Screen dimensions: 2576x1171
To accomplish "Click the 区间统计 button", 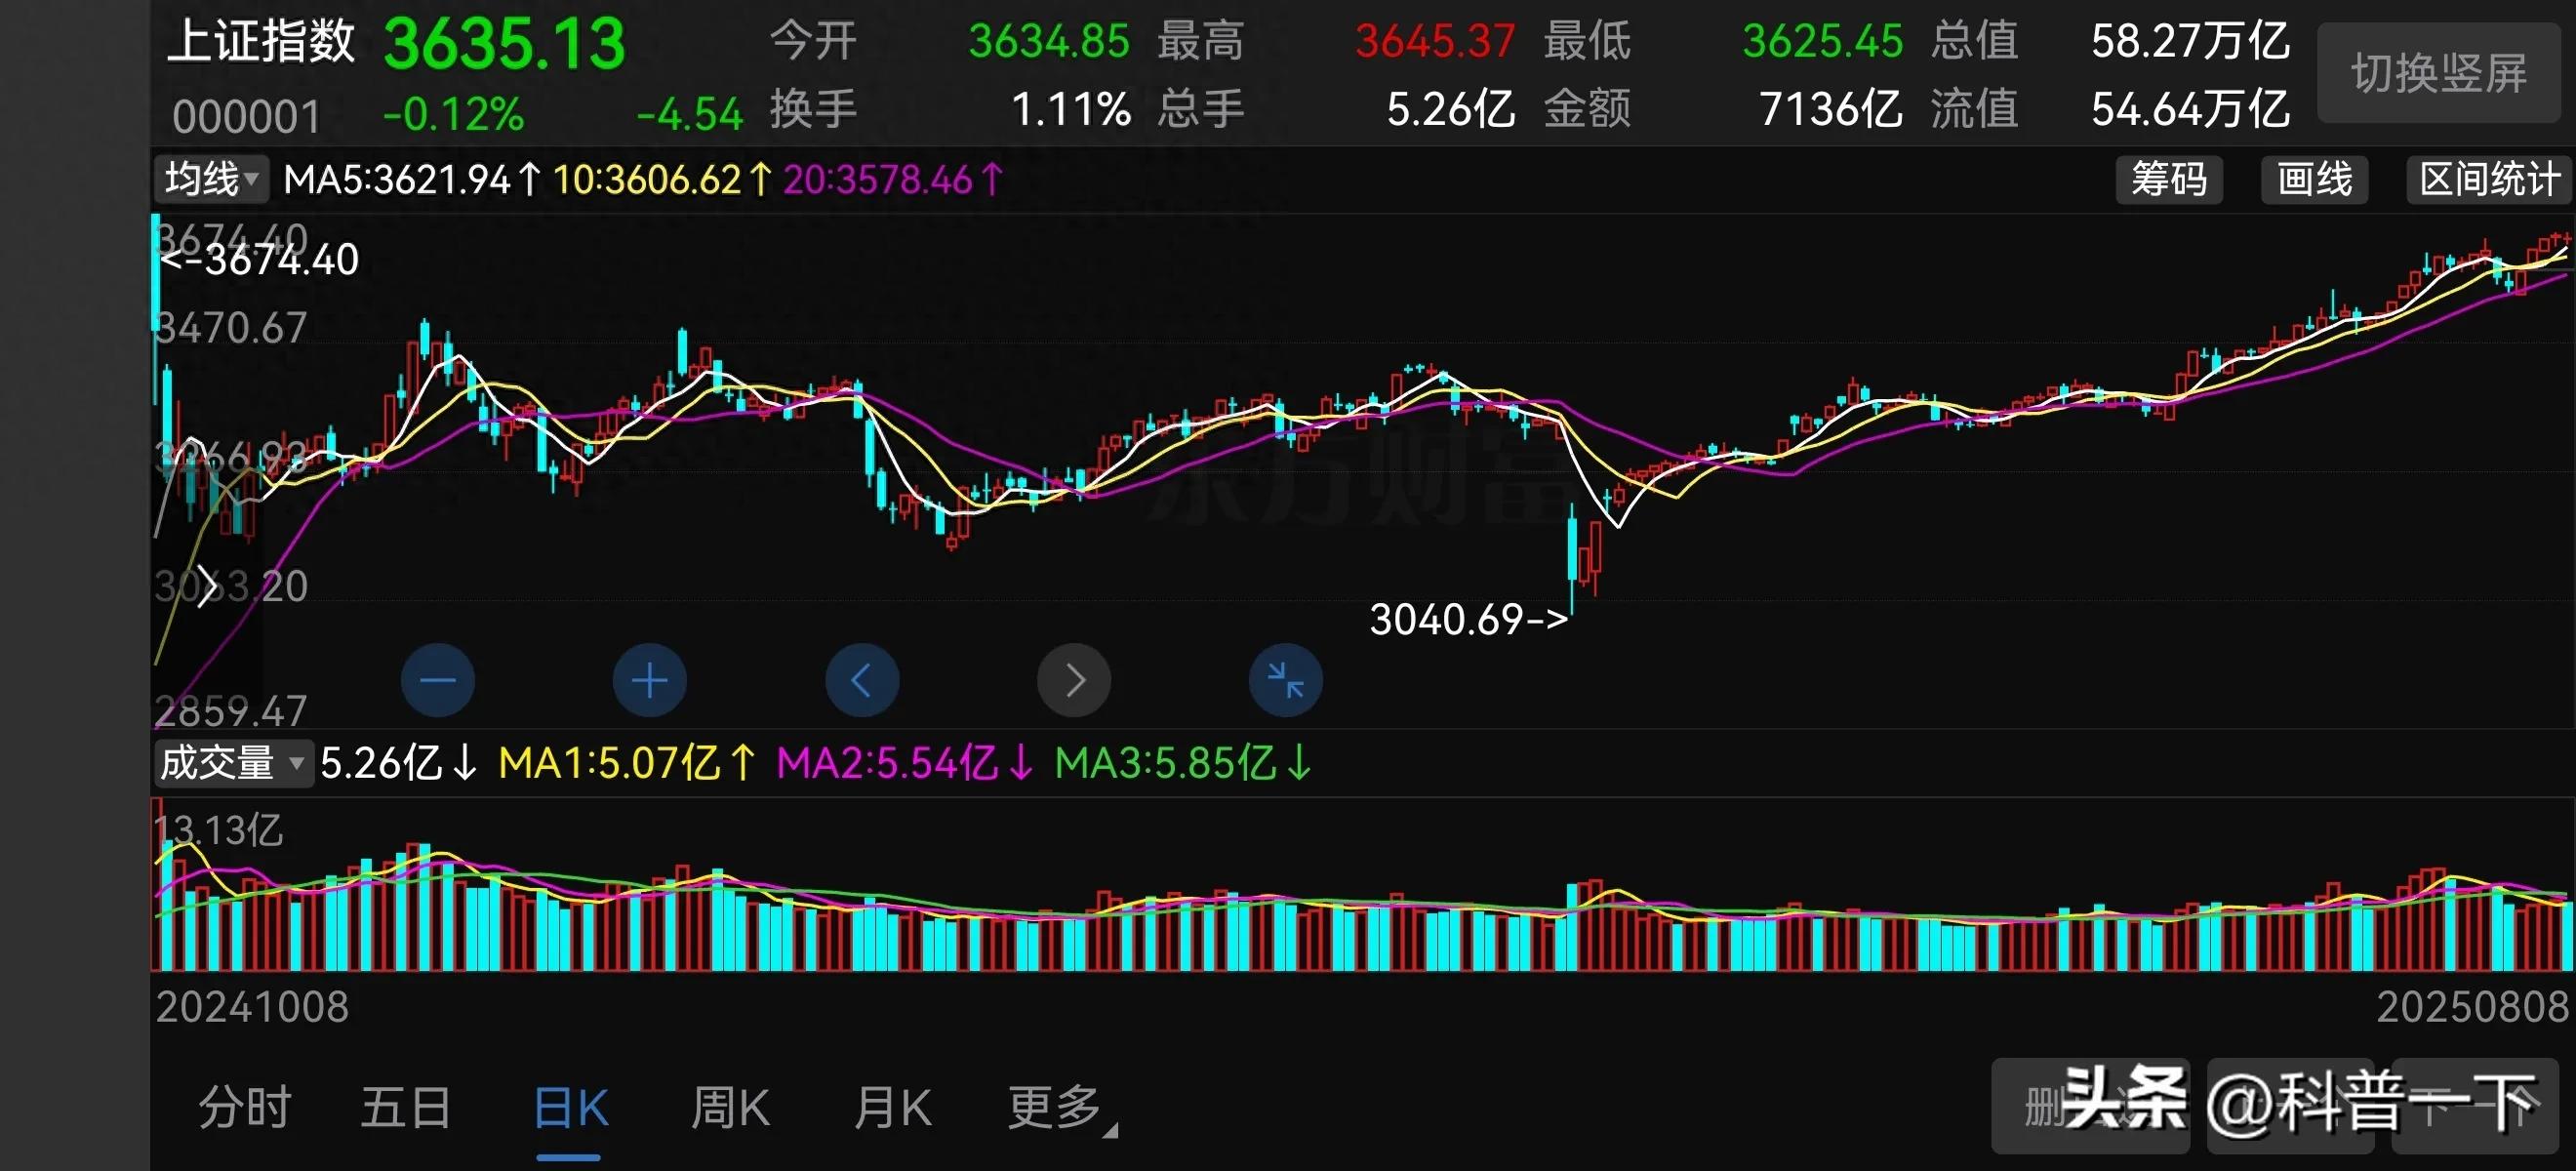I will [2488, 180].
